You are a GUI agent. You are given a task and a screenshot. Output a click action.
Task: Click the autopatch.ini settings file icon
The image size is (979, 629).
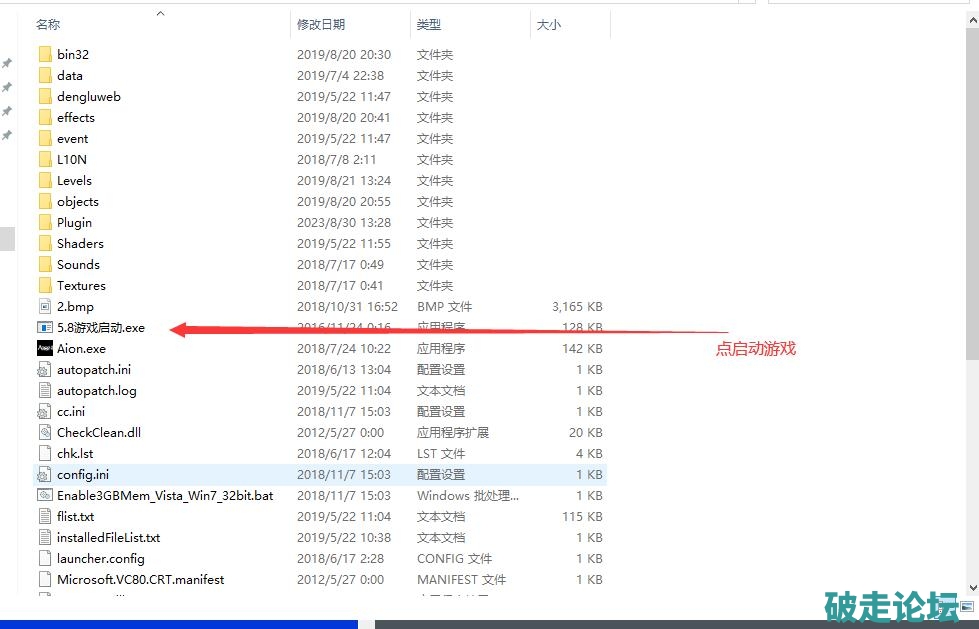[45, 369]
